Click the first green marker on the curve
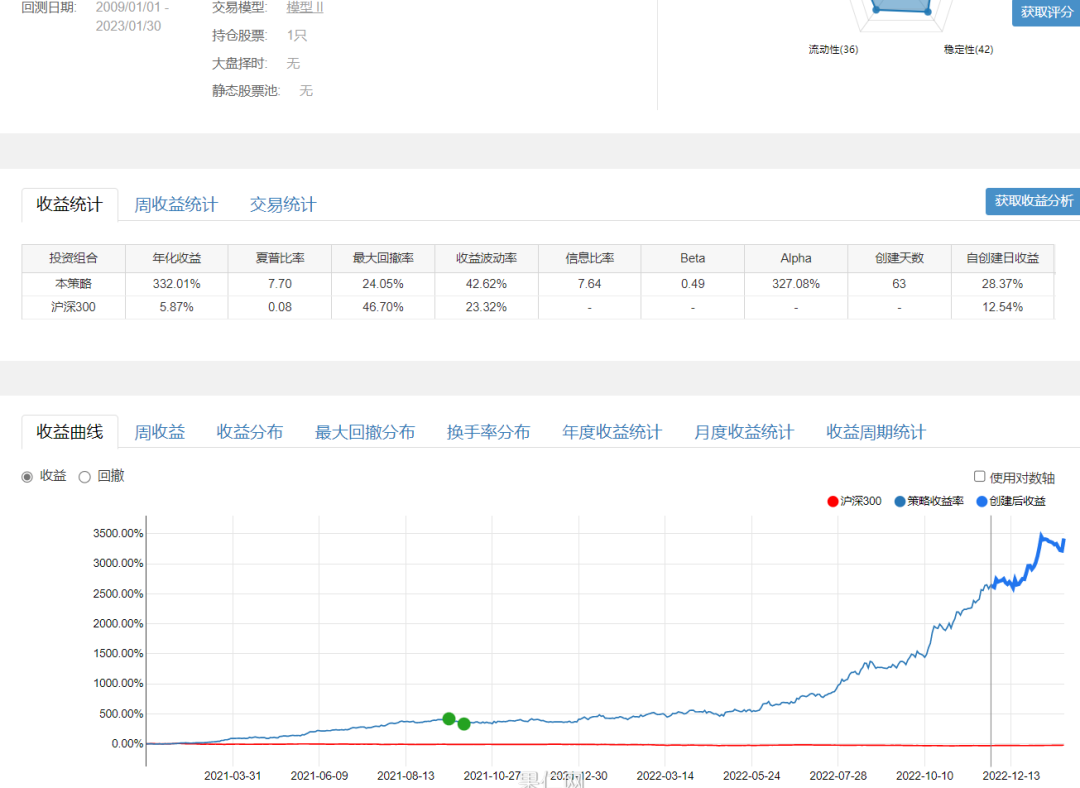 (449, 718)
